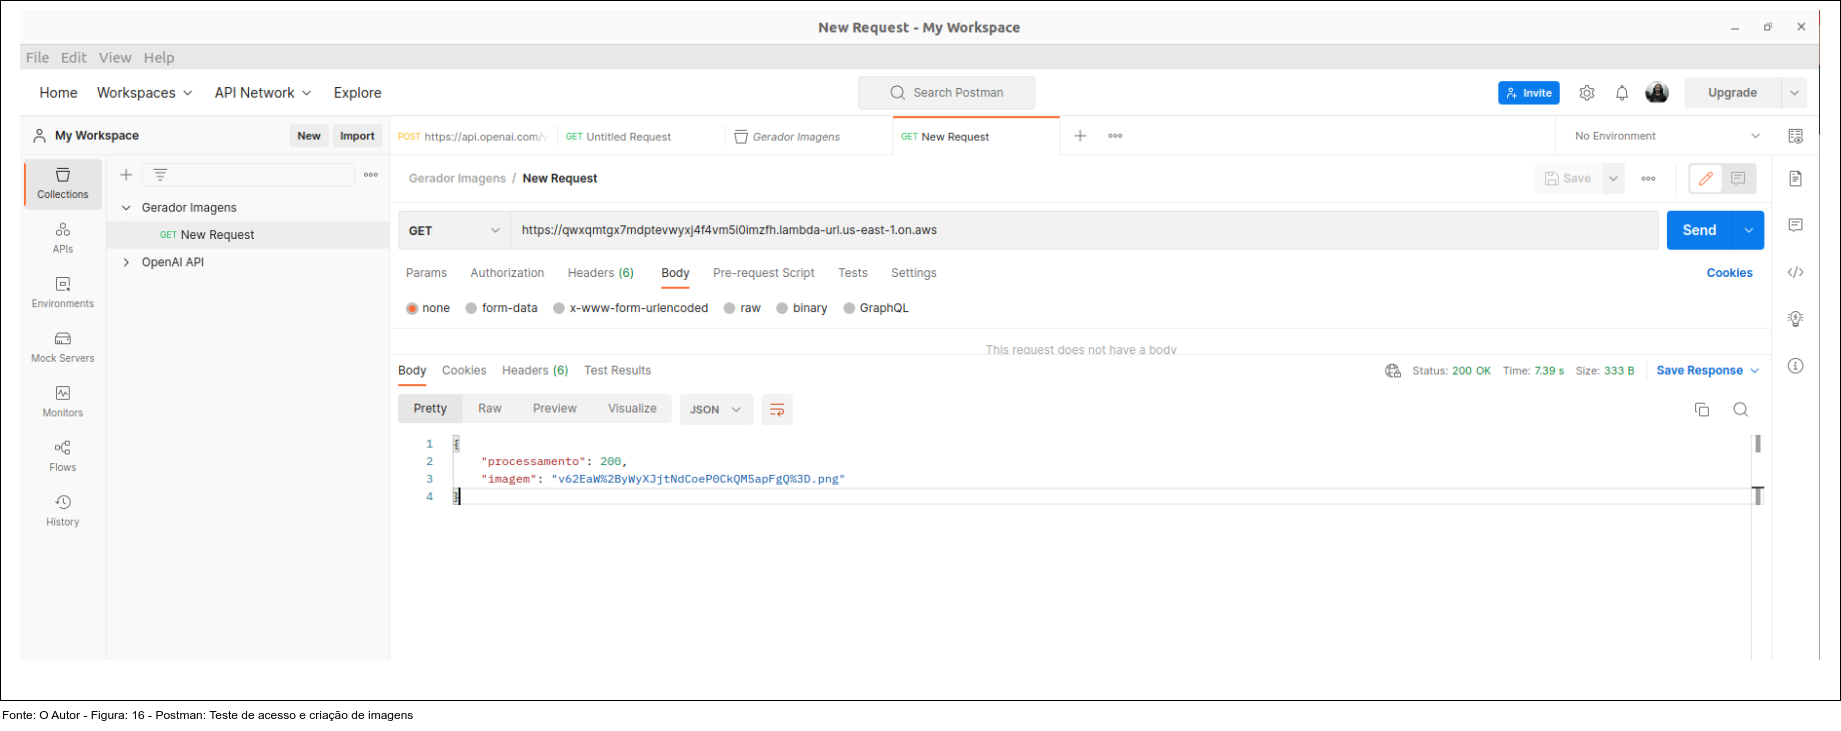Open the Send button dropdown arrow
The image size is (1841, 731).
[x=1749, y=230]
